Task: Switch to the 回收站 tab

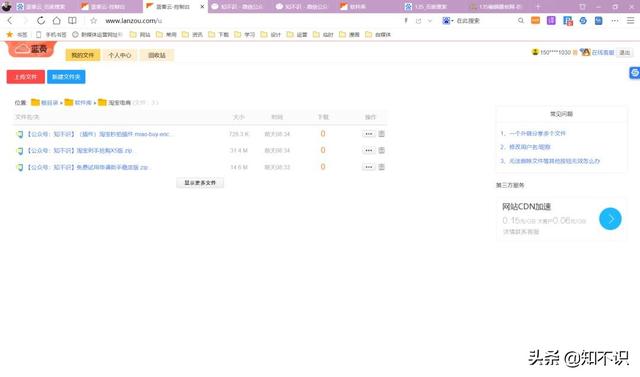Action: 157,55
